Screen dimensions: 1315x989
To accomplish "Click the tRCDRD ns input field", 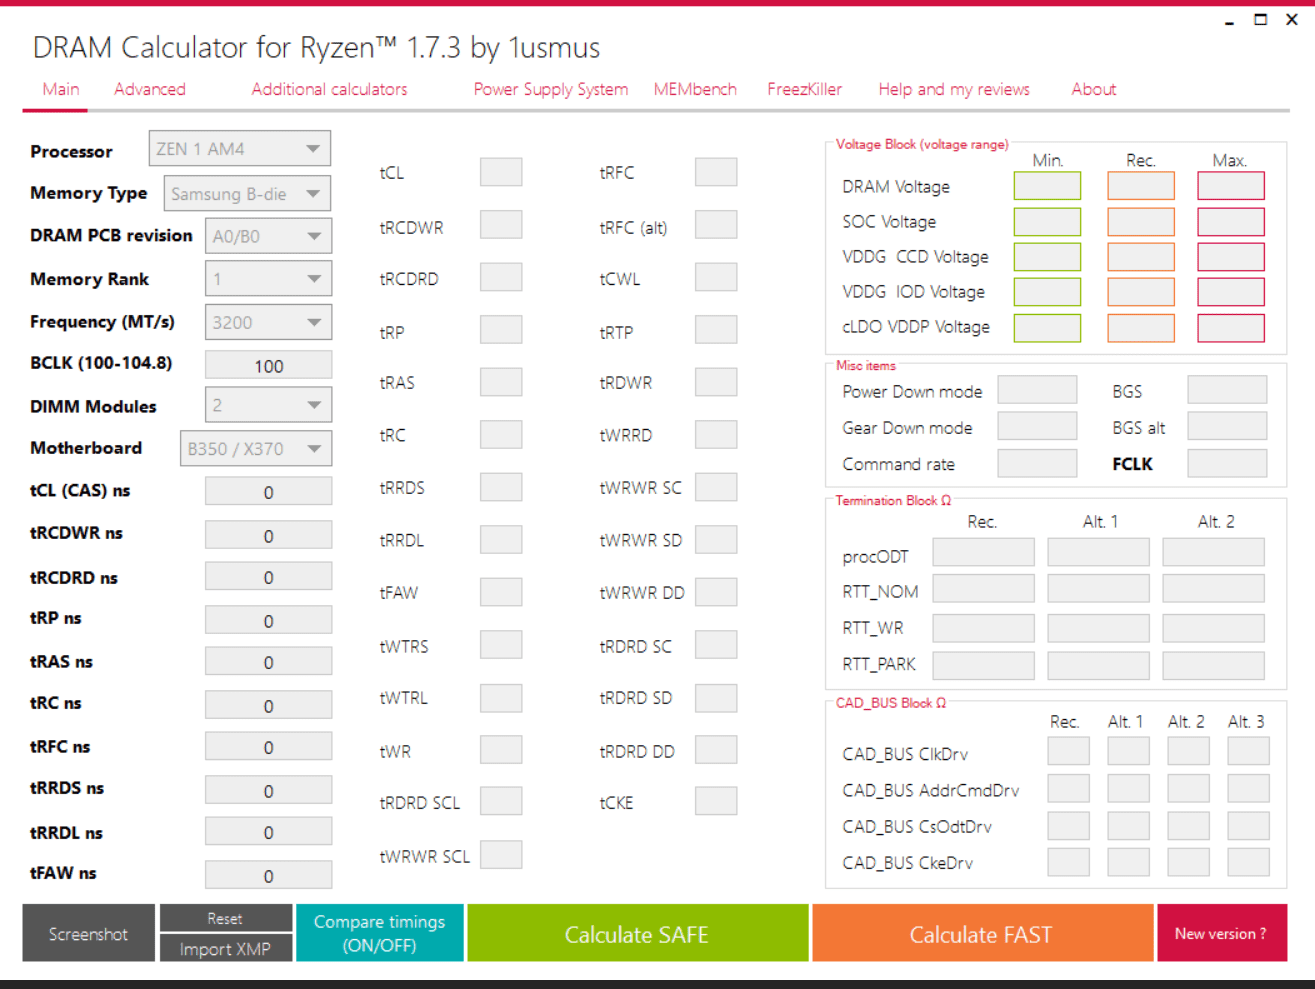I will click(268, 577).
